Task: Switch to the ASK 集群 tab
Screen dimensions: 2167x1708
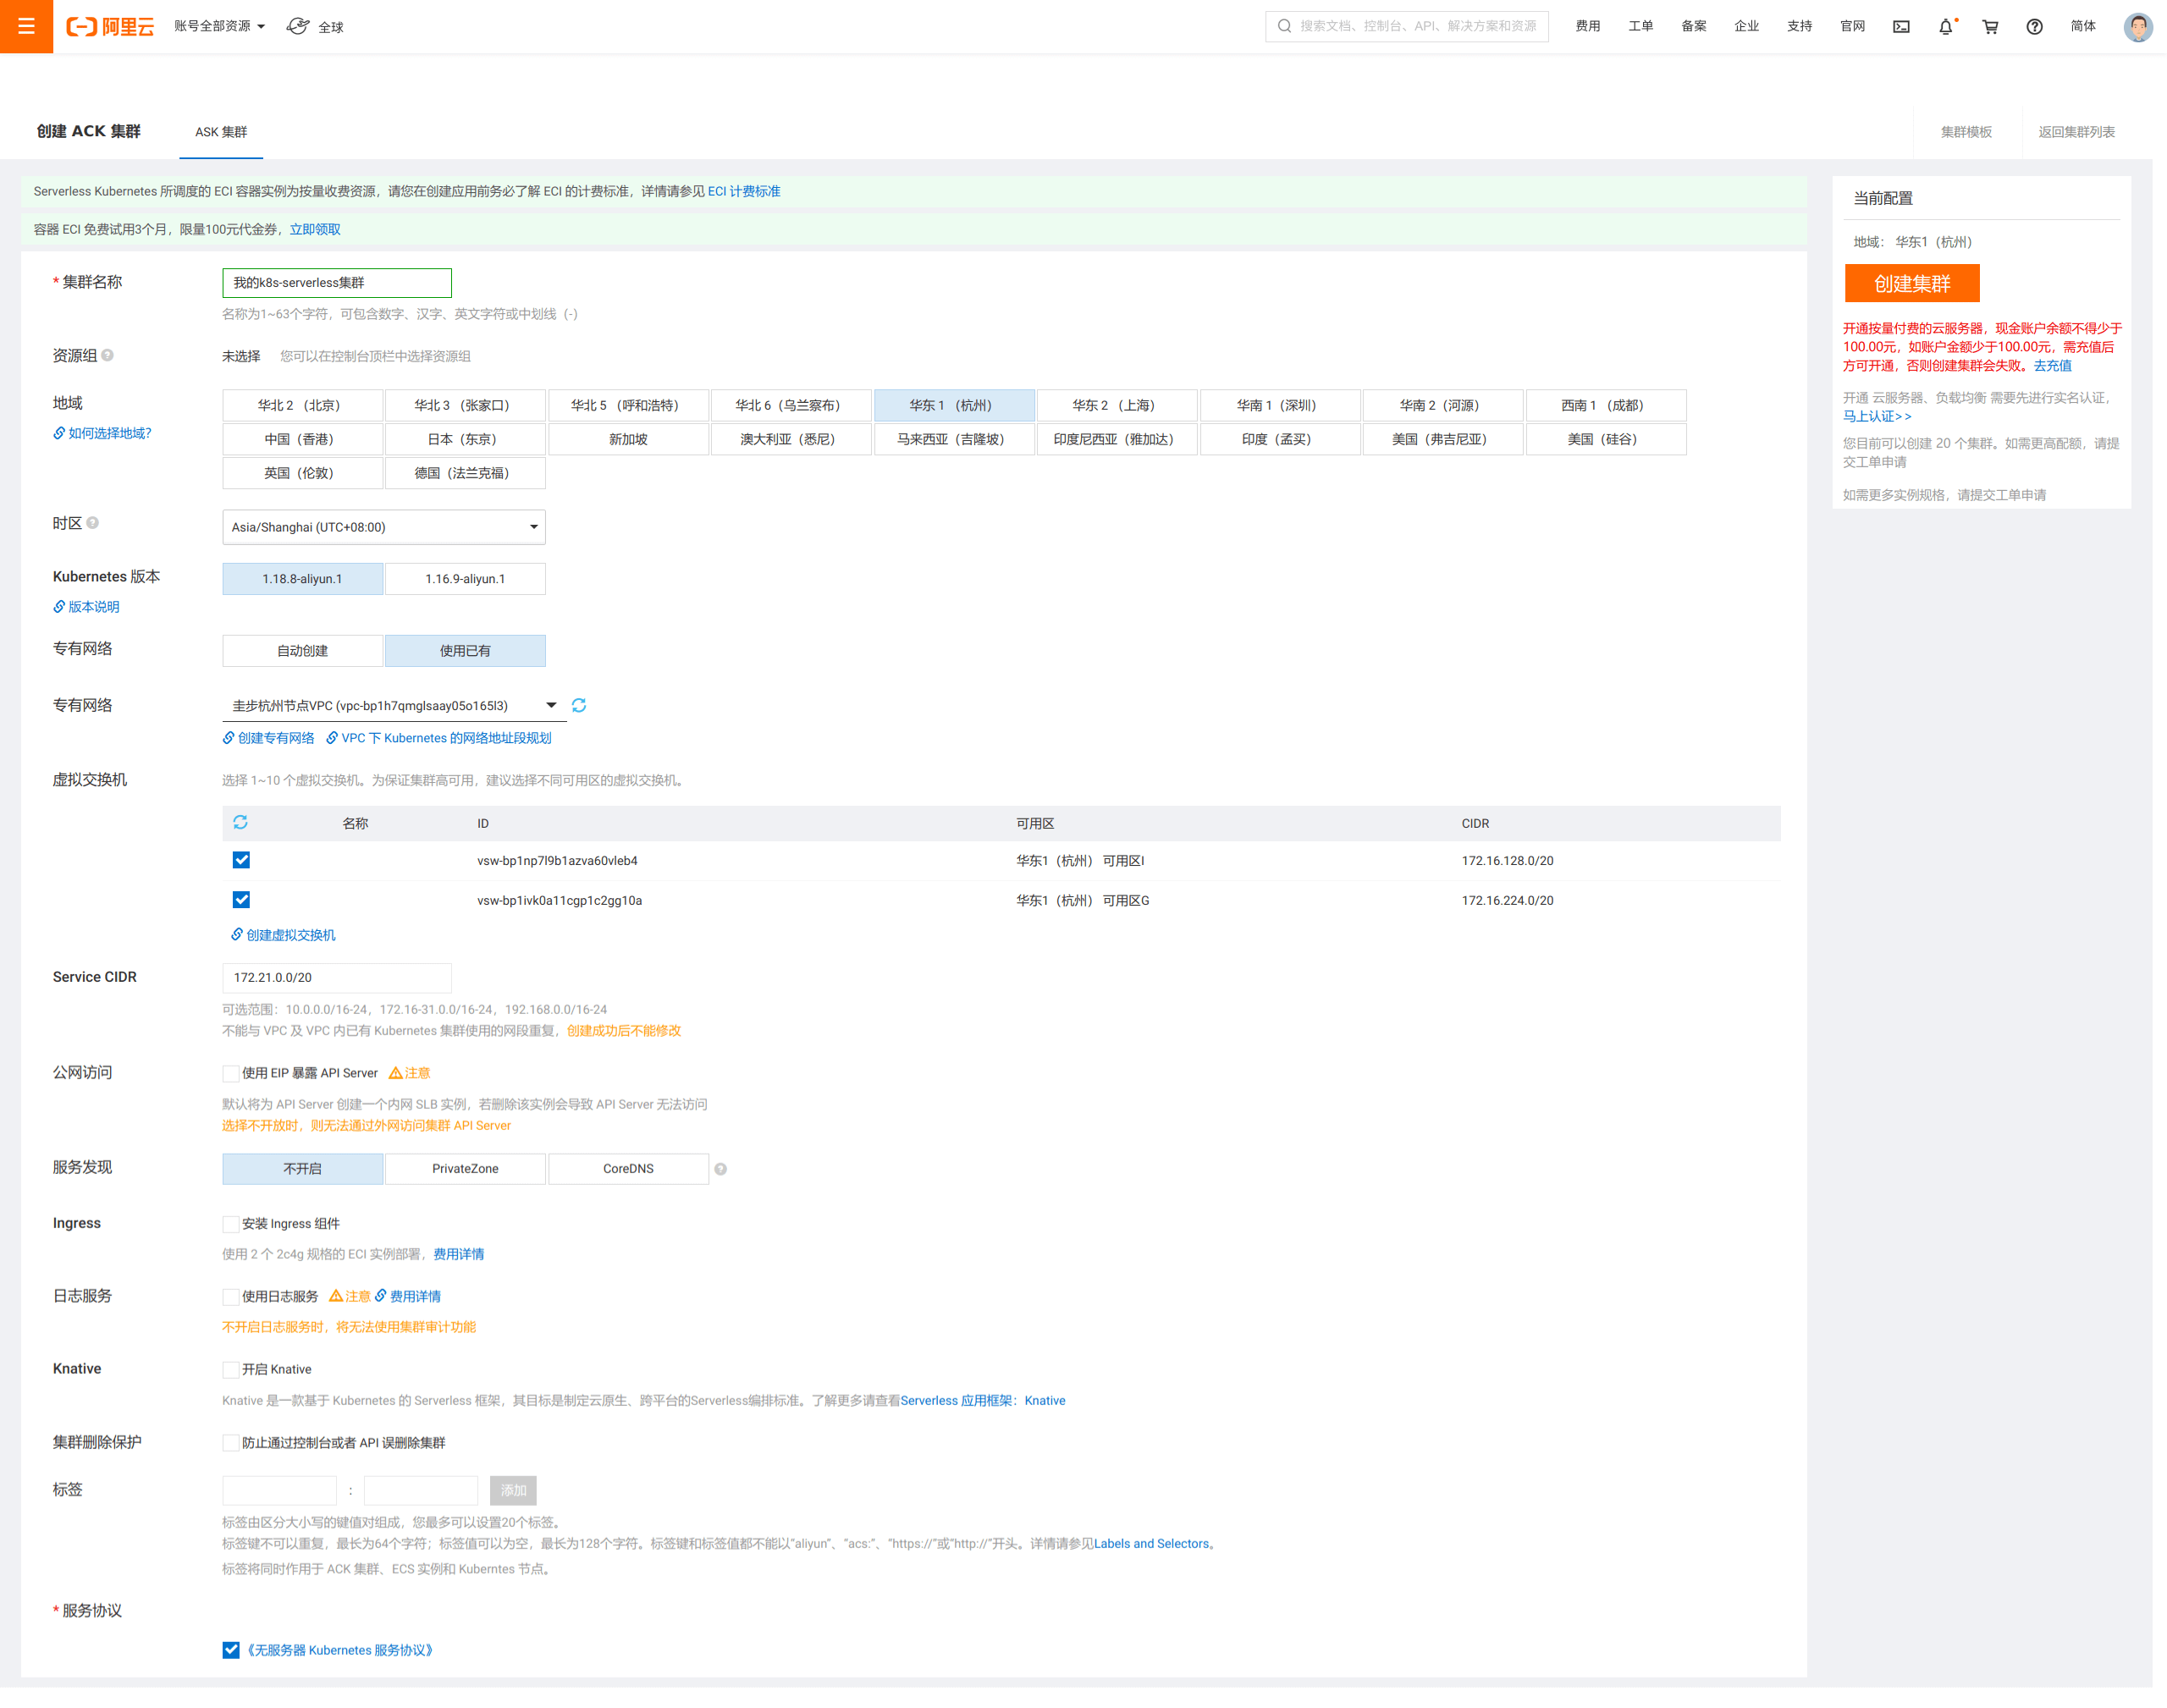Action: (x=221, y=132)
